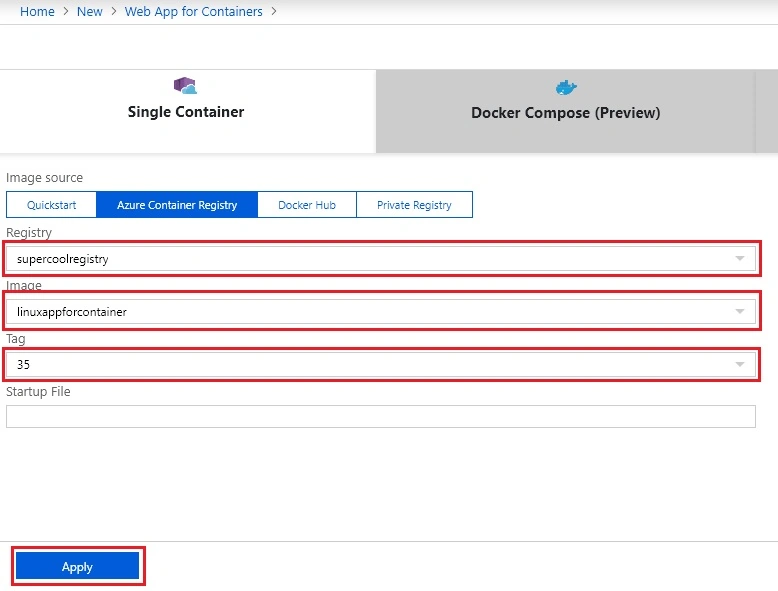Viewport: 778px width, 591px height.
Task: Choose Docker Hub image source
Action: (307, 205)
